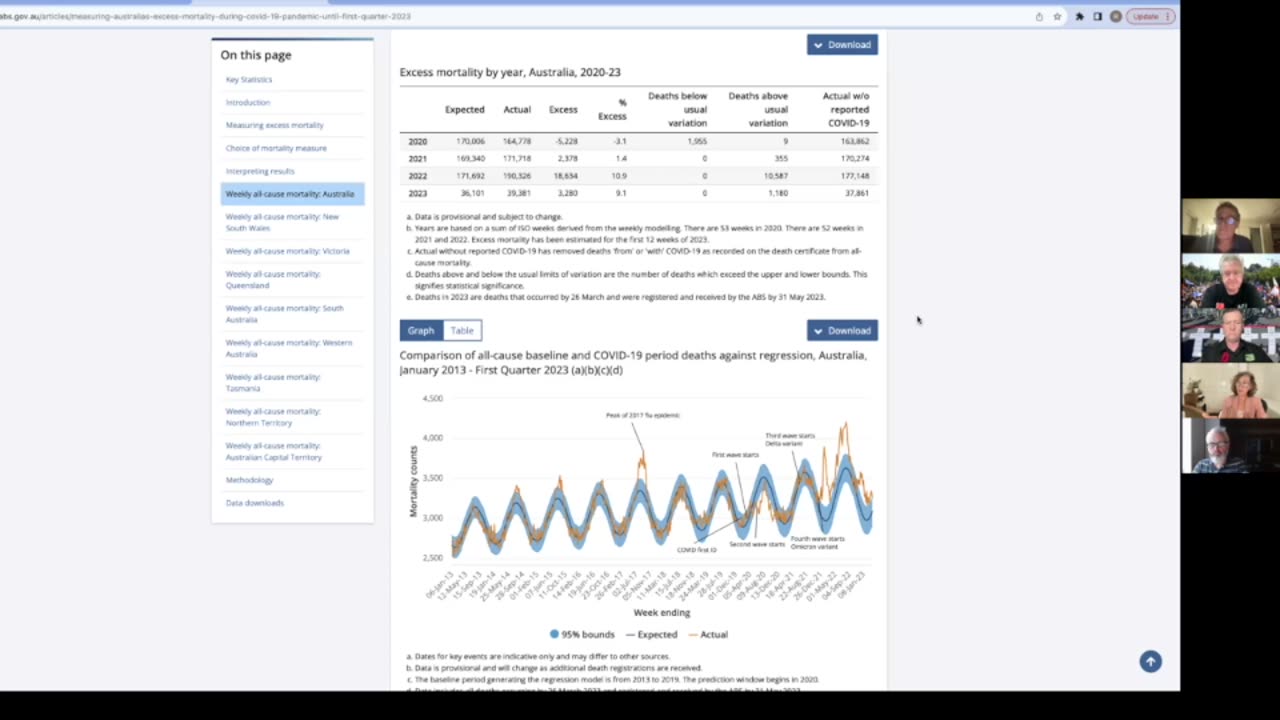Click the back-to-top arrow button

pos(1150,661)
